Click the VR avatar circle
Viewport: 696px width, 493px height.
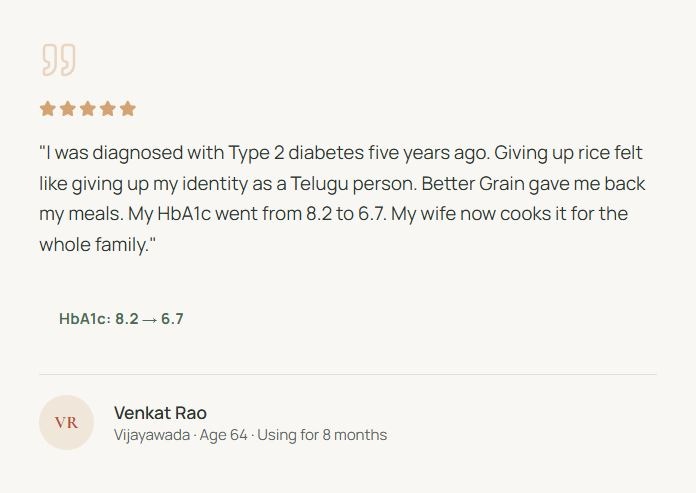pos(66,422)
